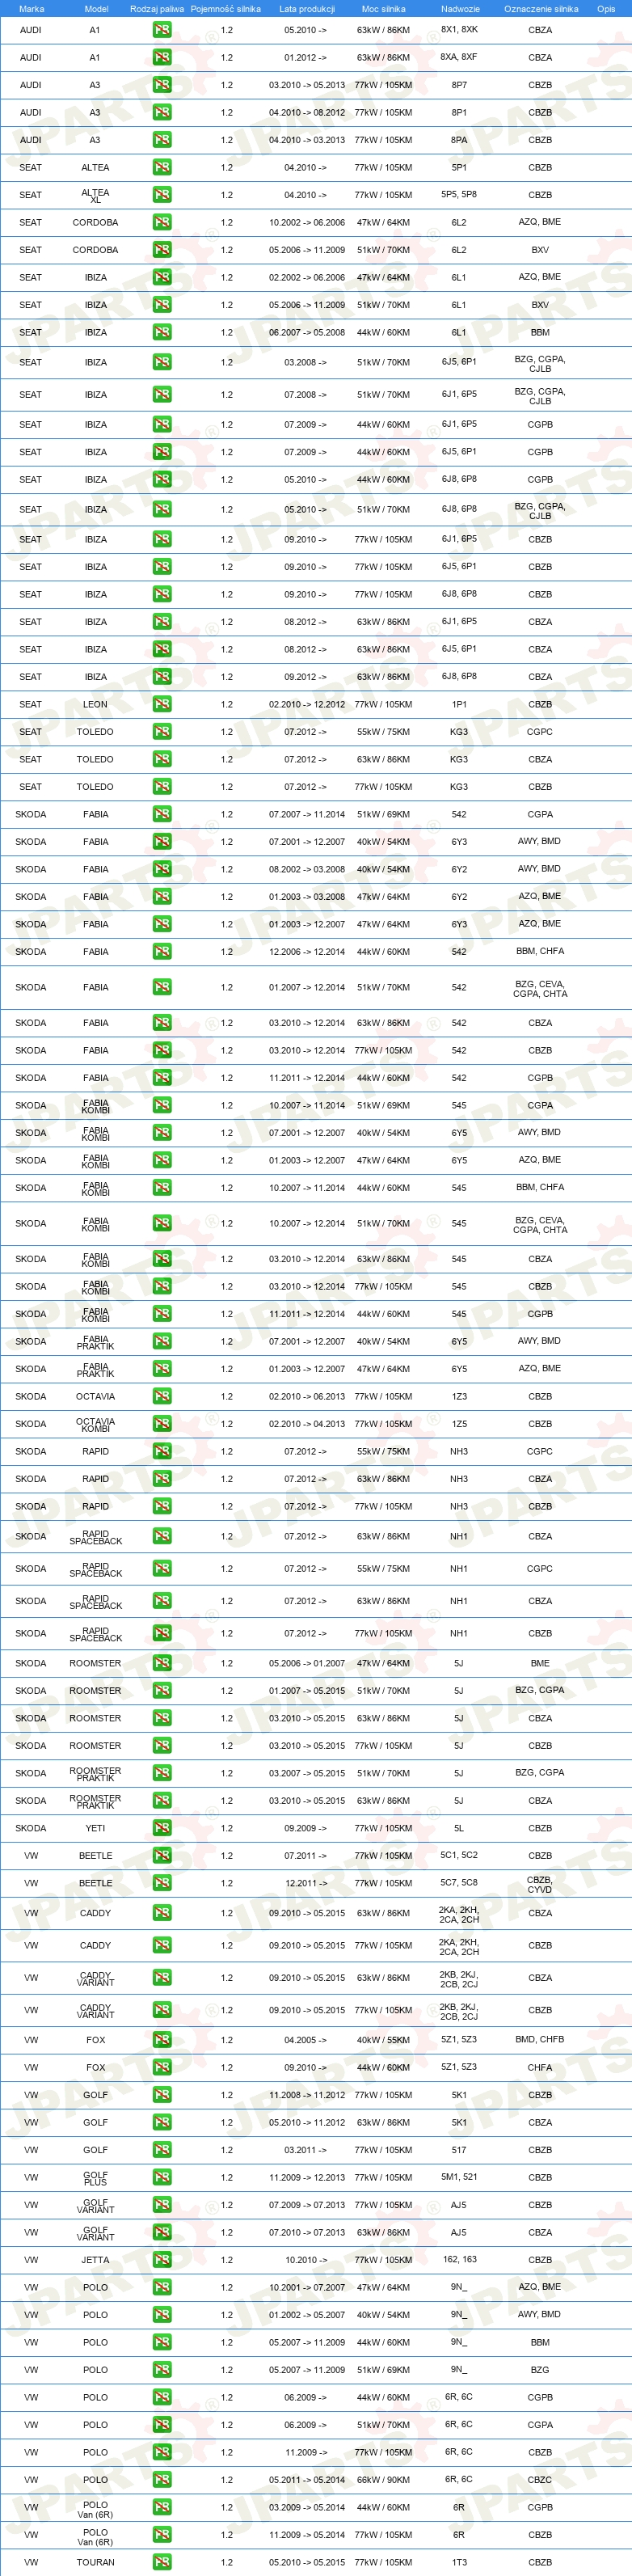The width and height of the screenshot is (632, 2576).
Task: Click the 'JETTA' model cell
Action: (x=95, y=2260)
